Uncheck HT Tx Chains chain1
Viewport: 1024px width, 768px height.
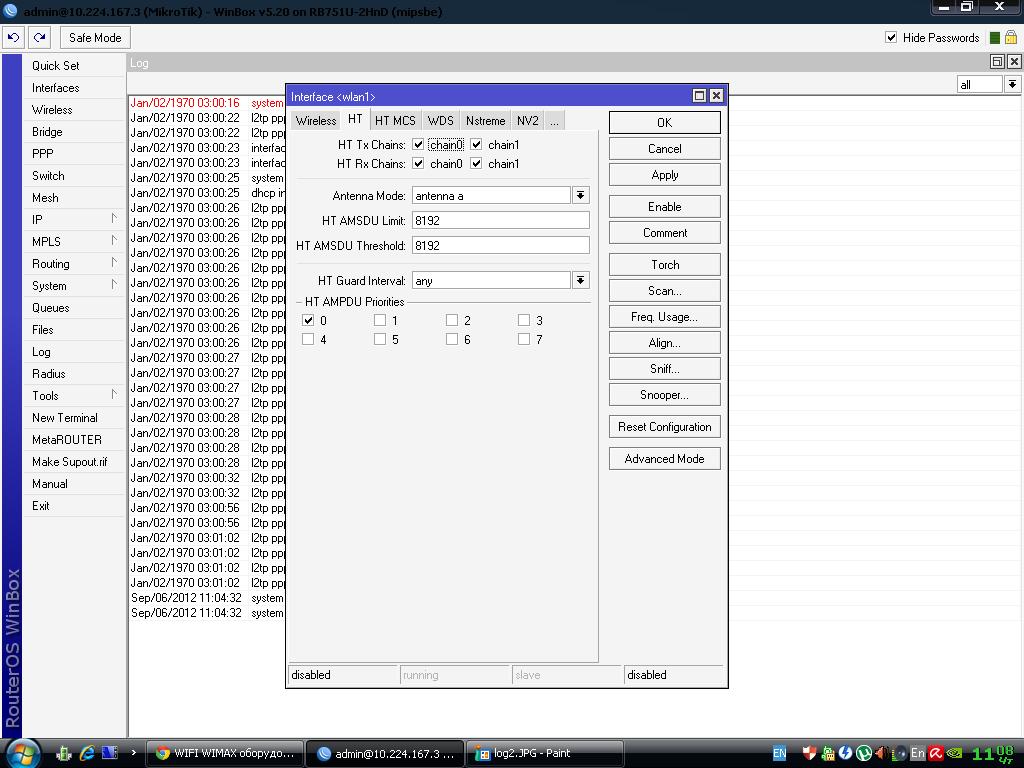(476, 144)
